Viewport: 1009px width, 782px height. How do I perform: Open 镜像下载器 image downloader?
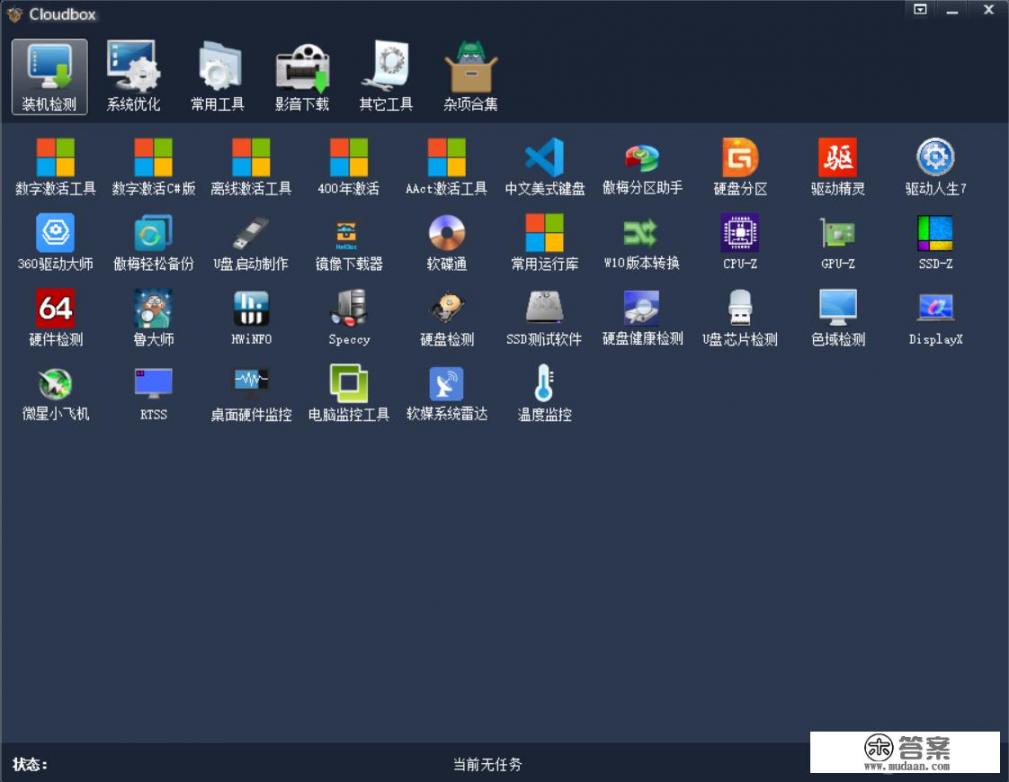coord(347,240)
